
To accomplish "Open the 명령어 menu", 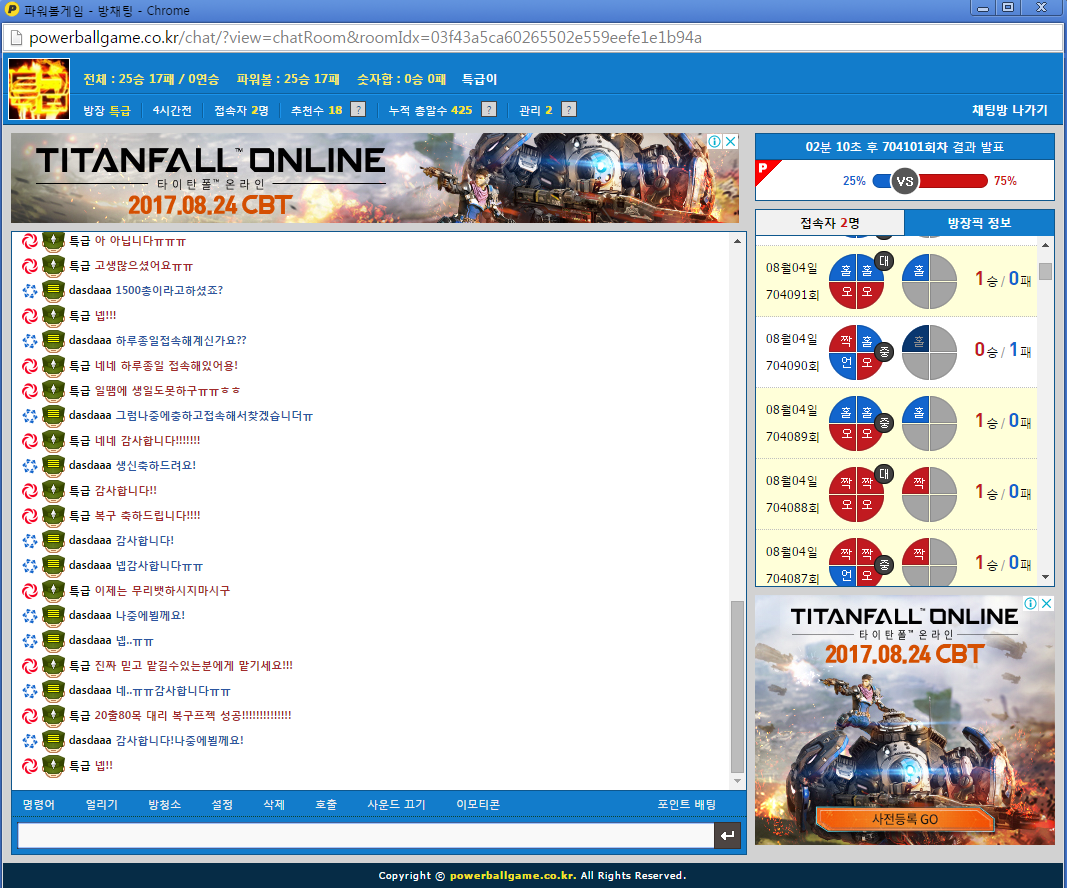I will [x=39, y=804].
